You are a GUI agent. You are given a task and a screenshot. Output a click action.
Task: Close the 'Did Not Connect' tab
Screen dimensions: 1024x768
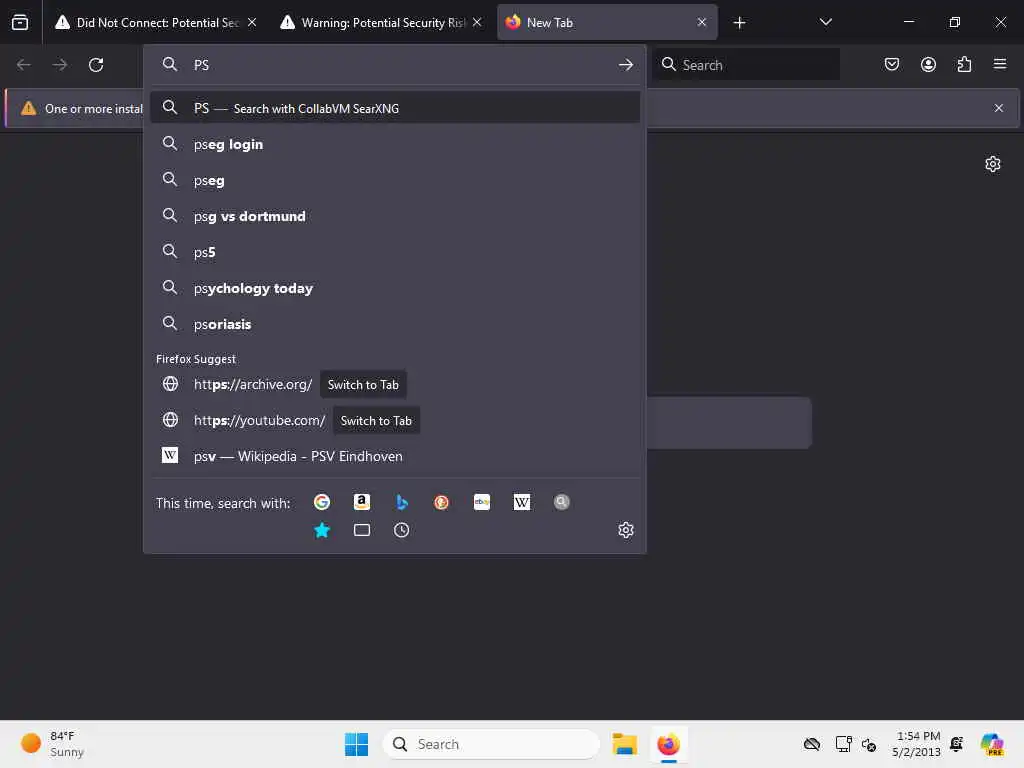(x=252, y=22)
